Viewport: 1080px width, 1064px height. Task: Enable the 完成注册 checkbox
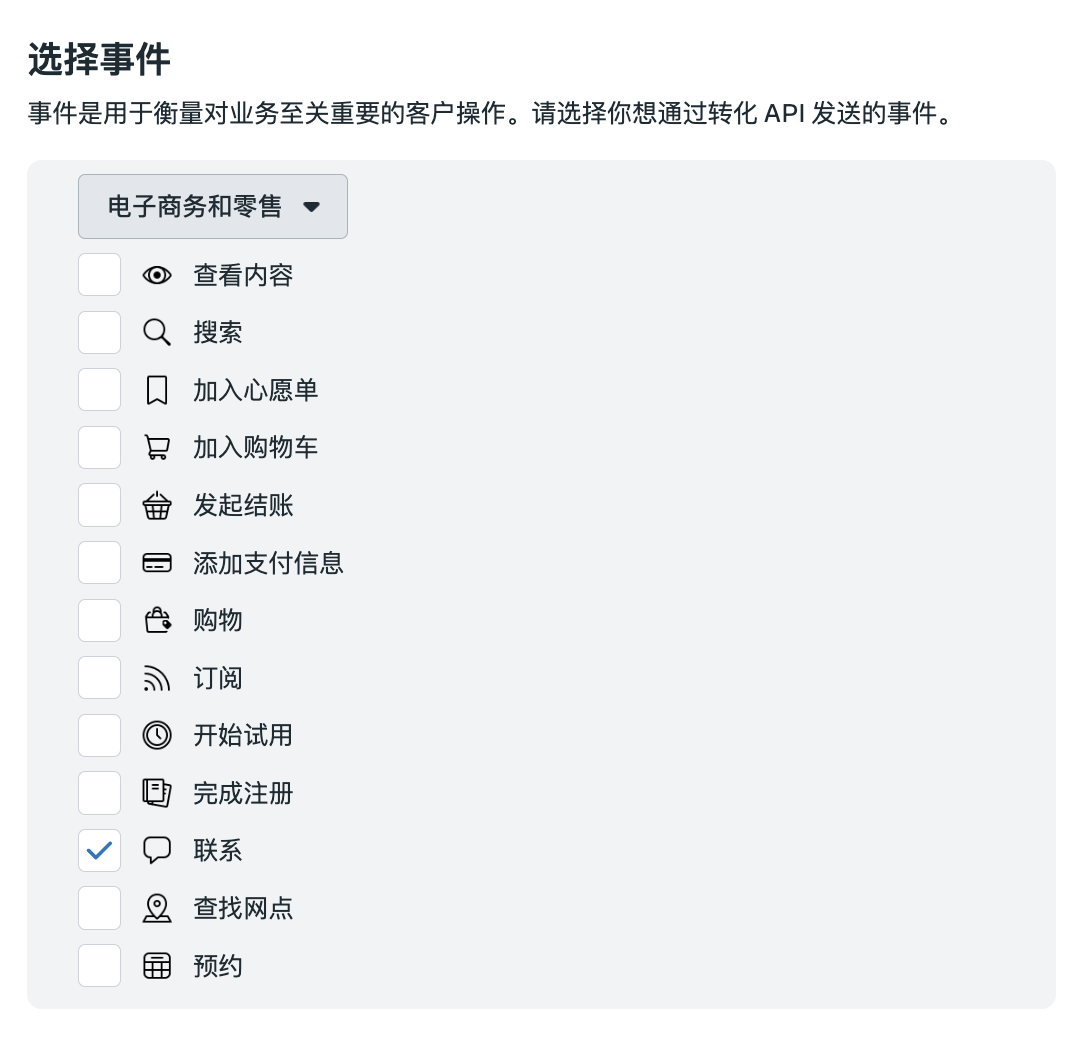pyautogui.click(x=100, y=793)
